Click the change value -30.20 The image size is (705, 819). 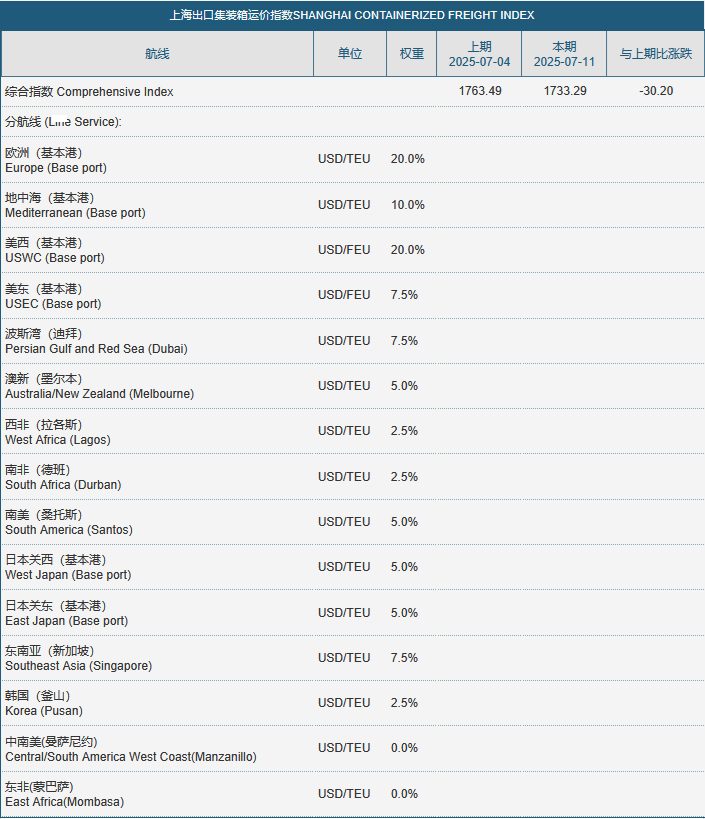[656, 91]
